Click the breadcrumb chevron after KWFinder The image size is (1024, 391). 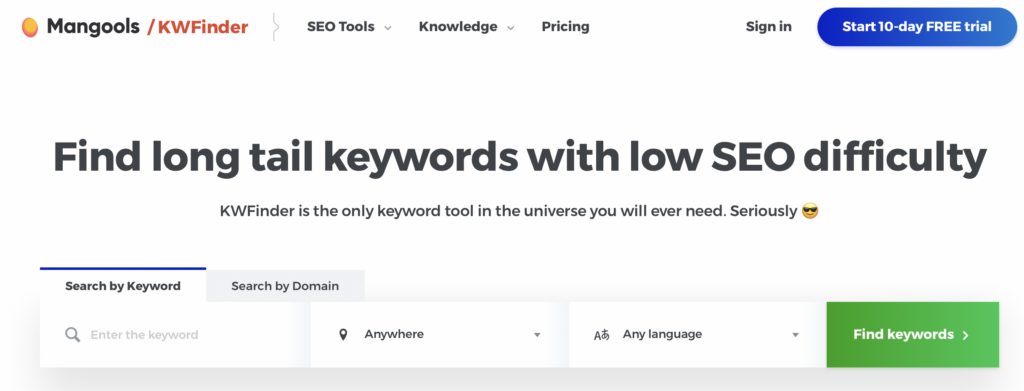(x=276, y=27)
